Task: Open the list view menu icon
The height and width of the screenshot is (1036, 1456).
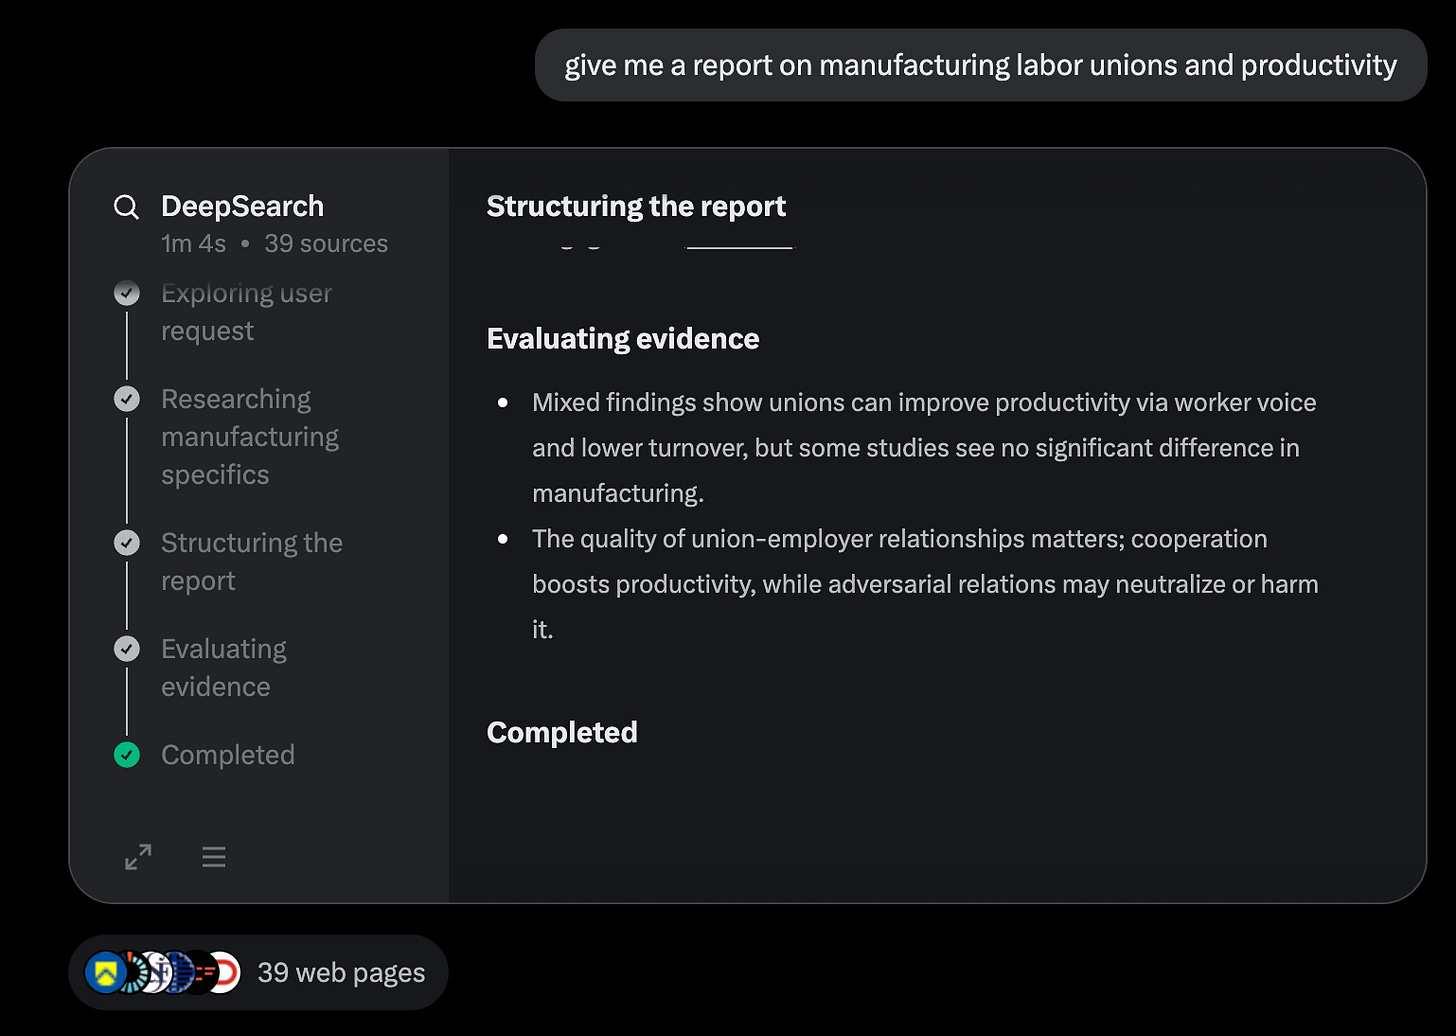Action: click(214, 857)
